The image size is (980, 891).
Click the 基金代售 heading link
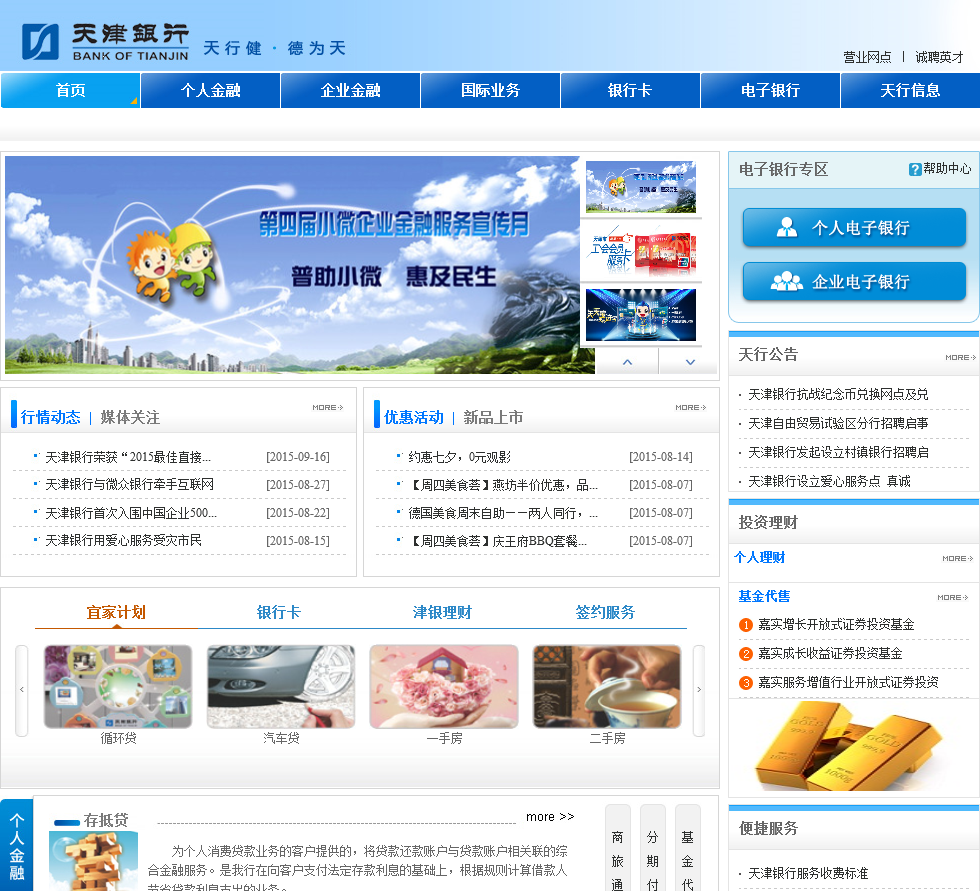tap(764, 596)
